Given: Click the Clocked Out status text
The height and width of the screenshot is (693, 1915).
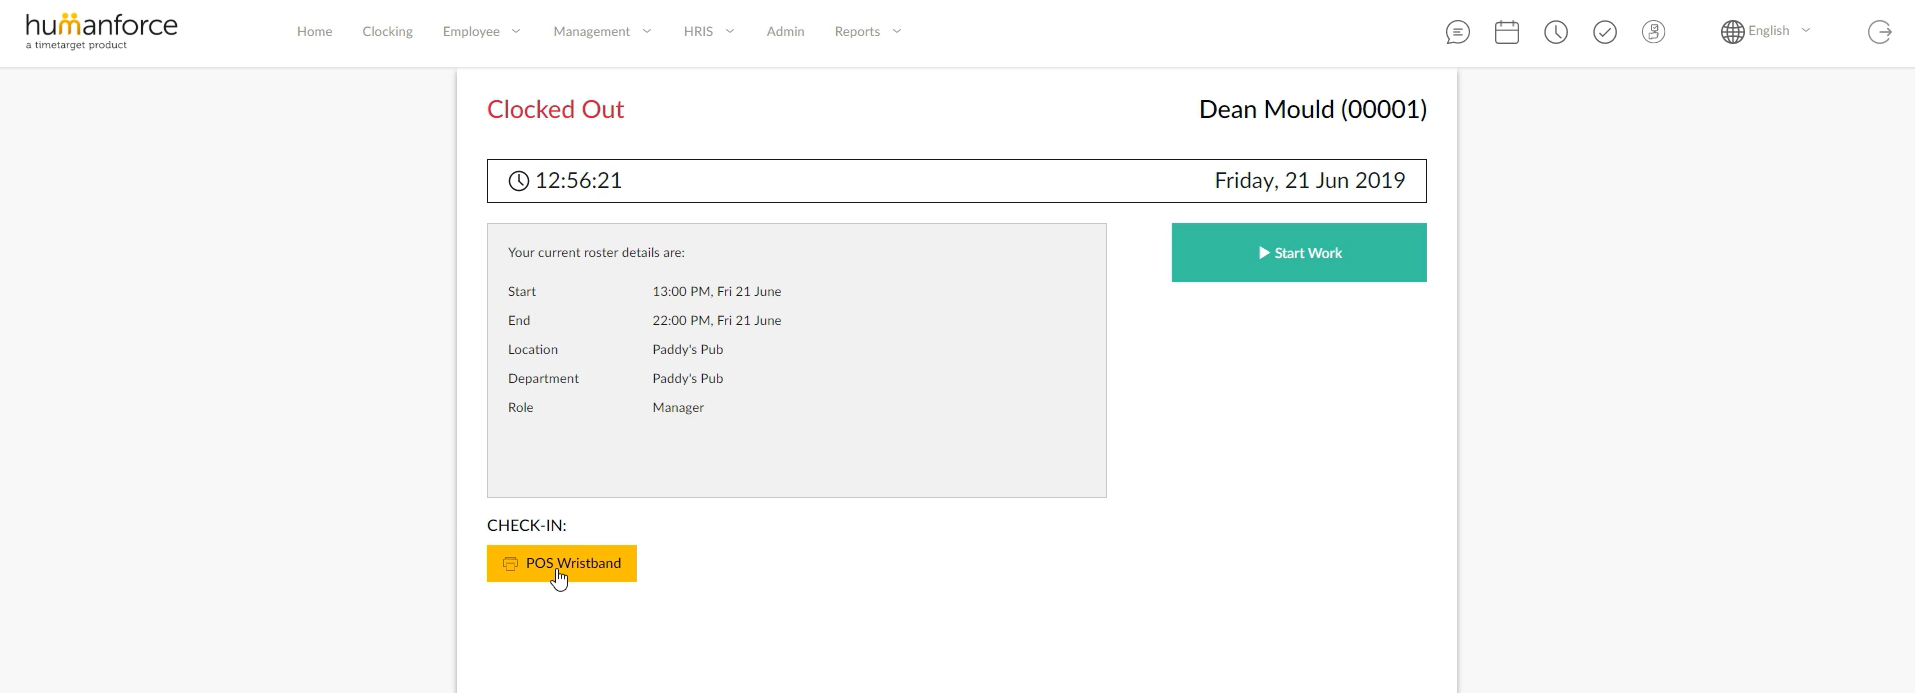Looking at the screenshot, I should 555,109.
